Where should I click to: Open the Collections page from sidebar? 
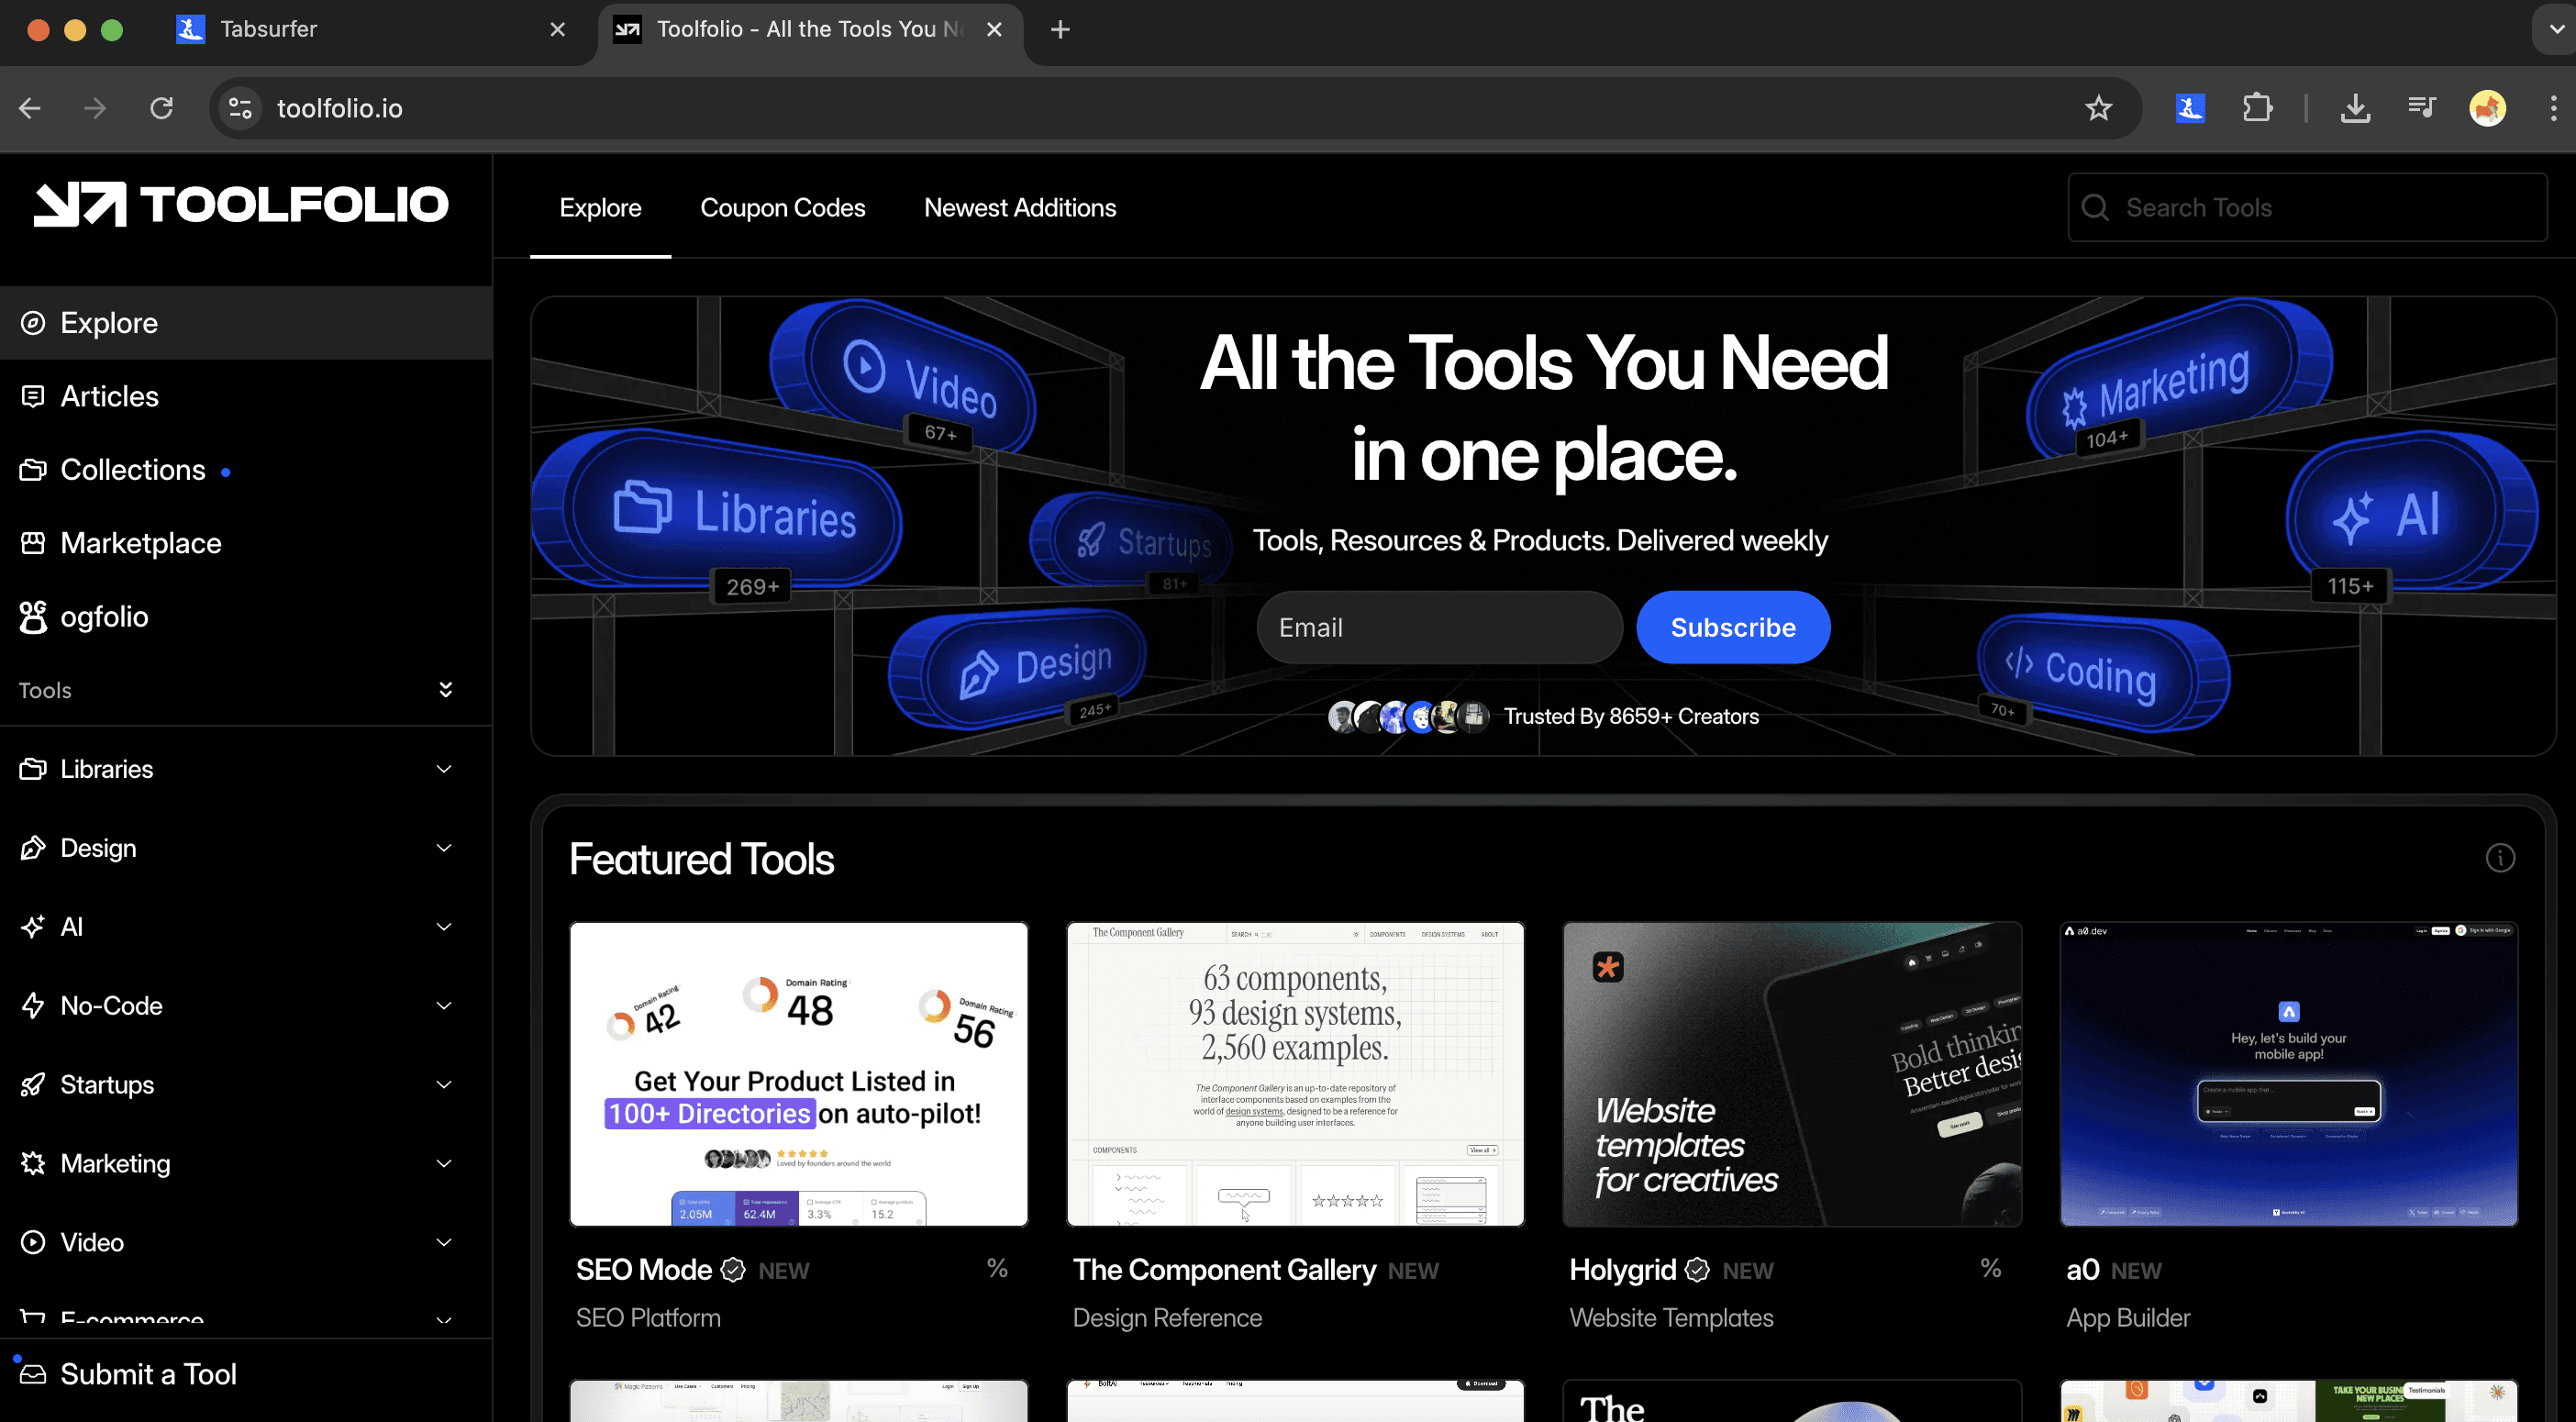[132, 470]
